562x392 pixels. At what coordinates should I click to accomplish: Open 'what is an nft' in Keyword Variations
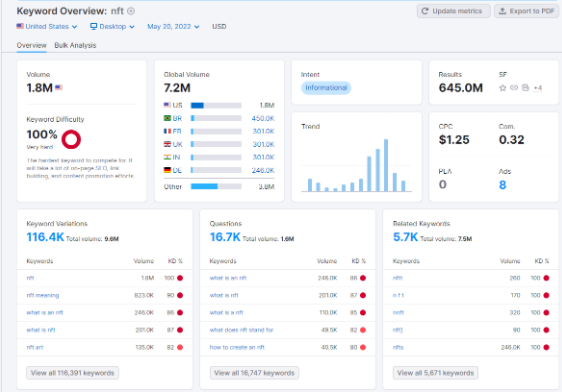point(45,312)
